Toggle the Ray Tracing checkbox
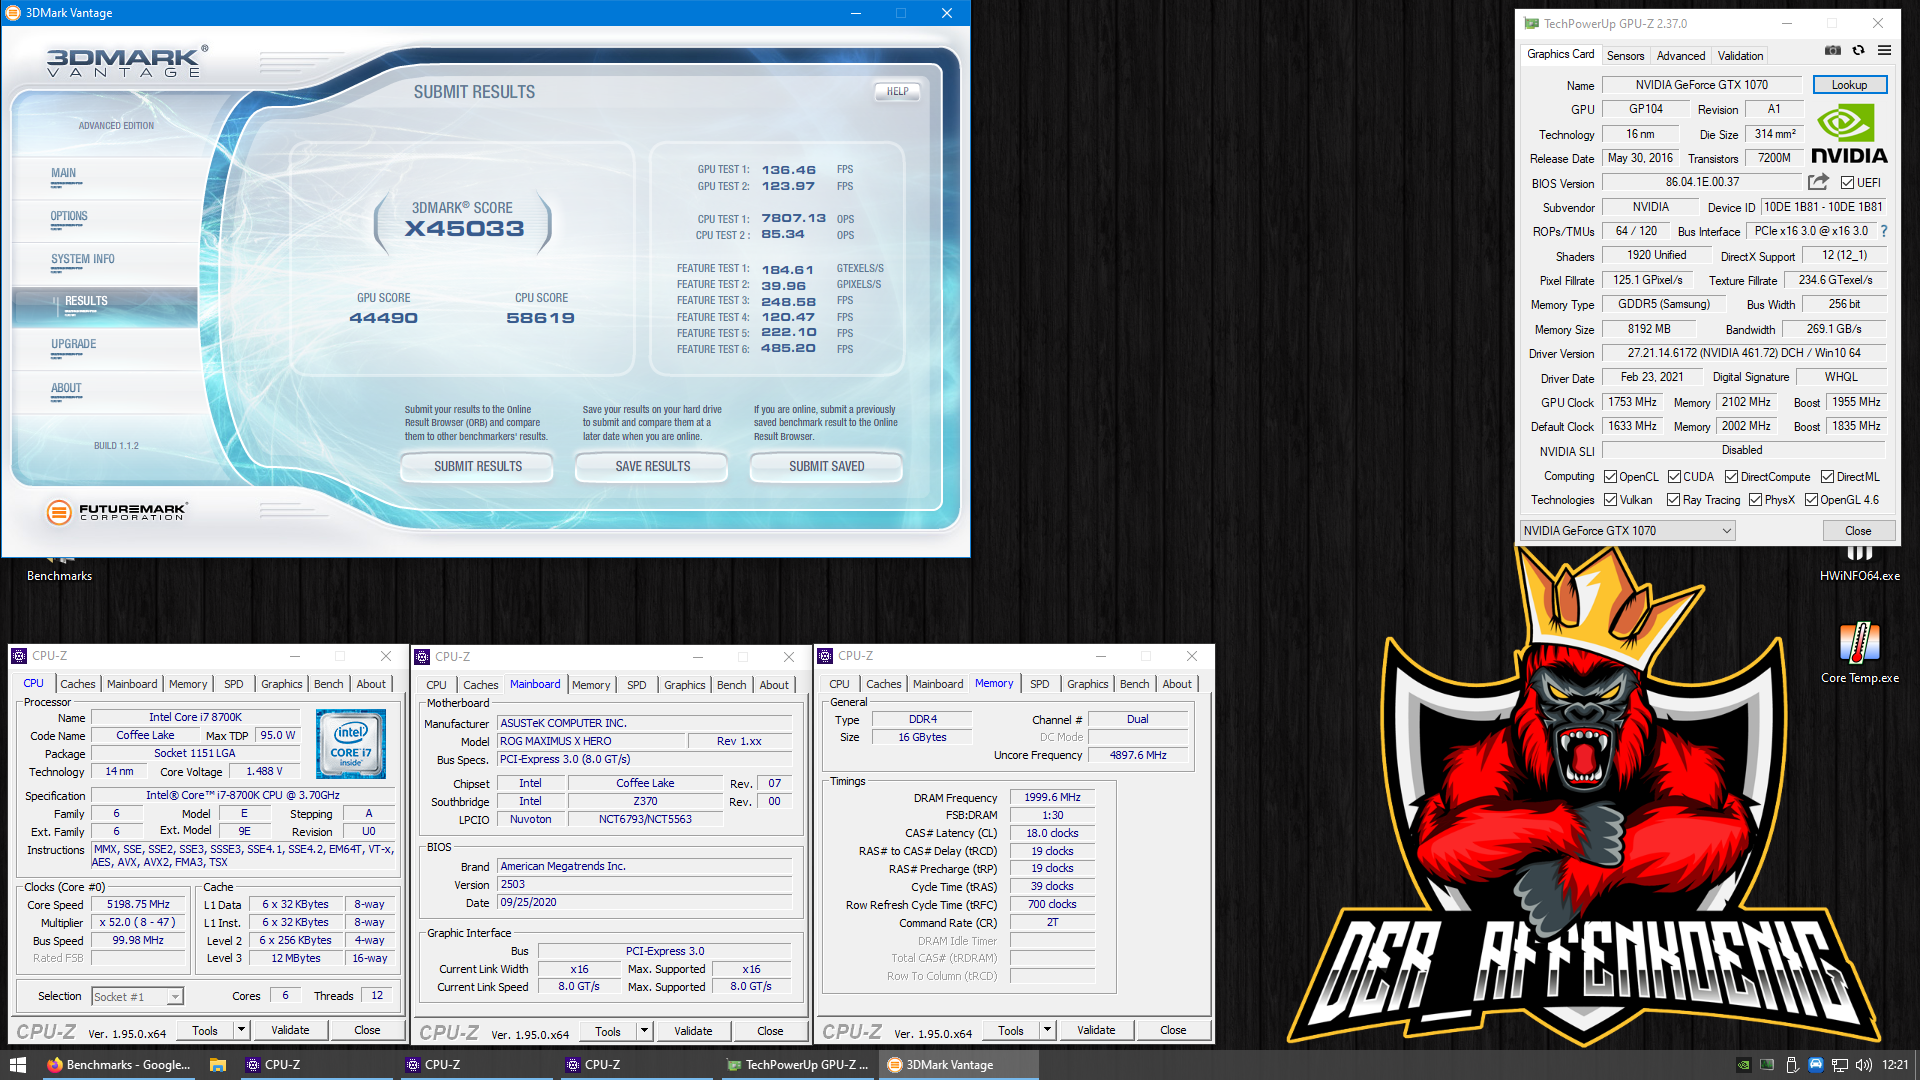This screenshot has height=1080, width=1920. tap(1673, 500)
